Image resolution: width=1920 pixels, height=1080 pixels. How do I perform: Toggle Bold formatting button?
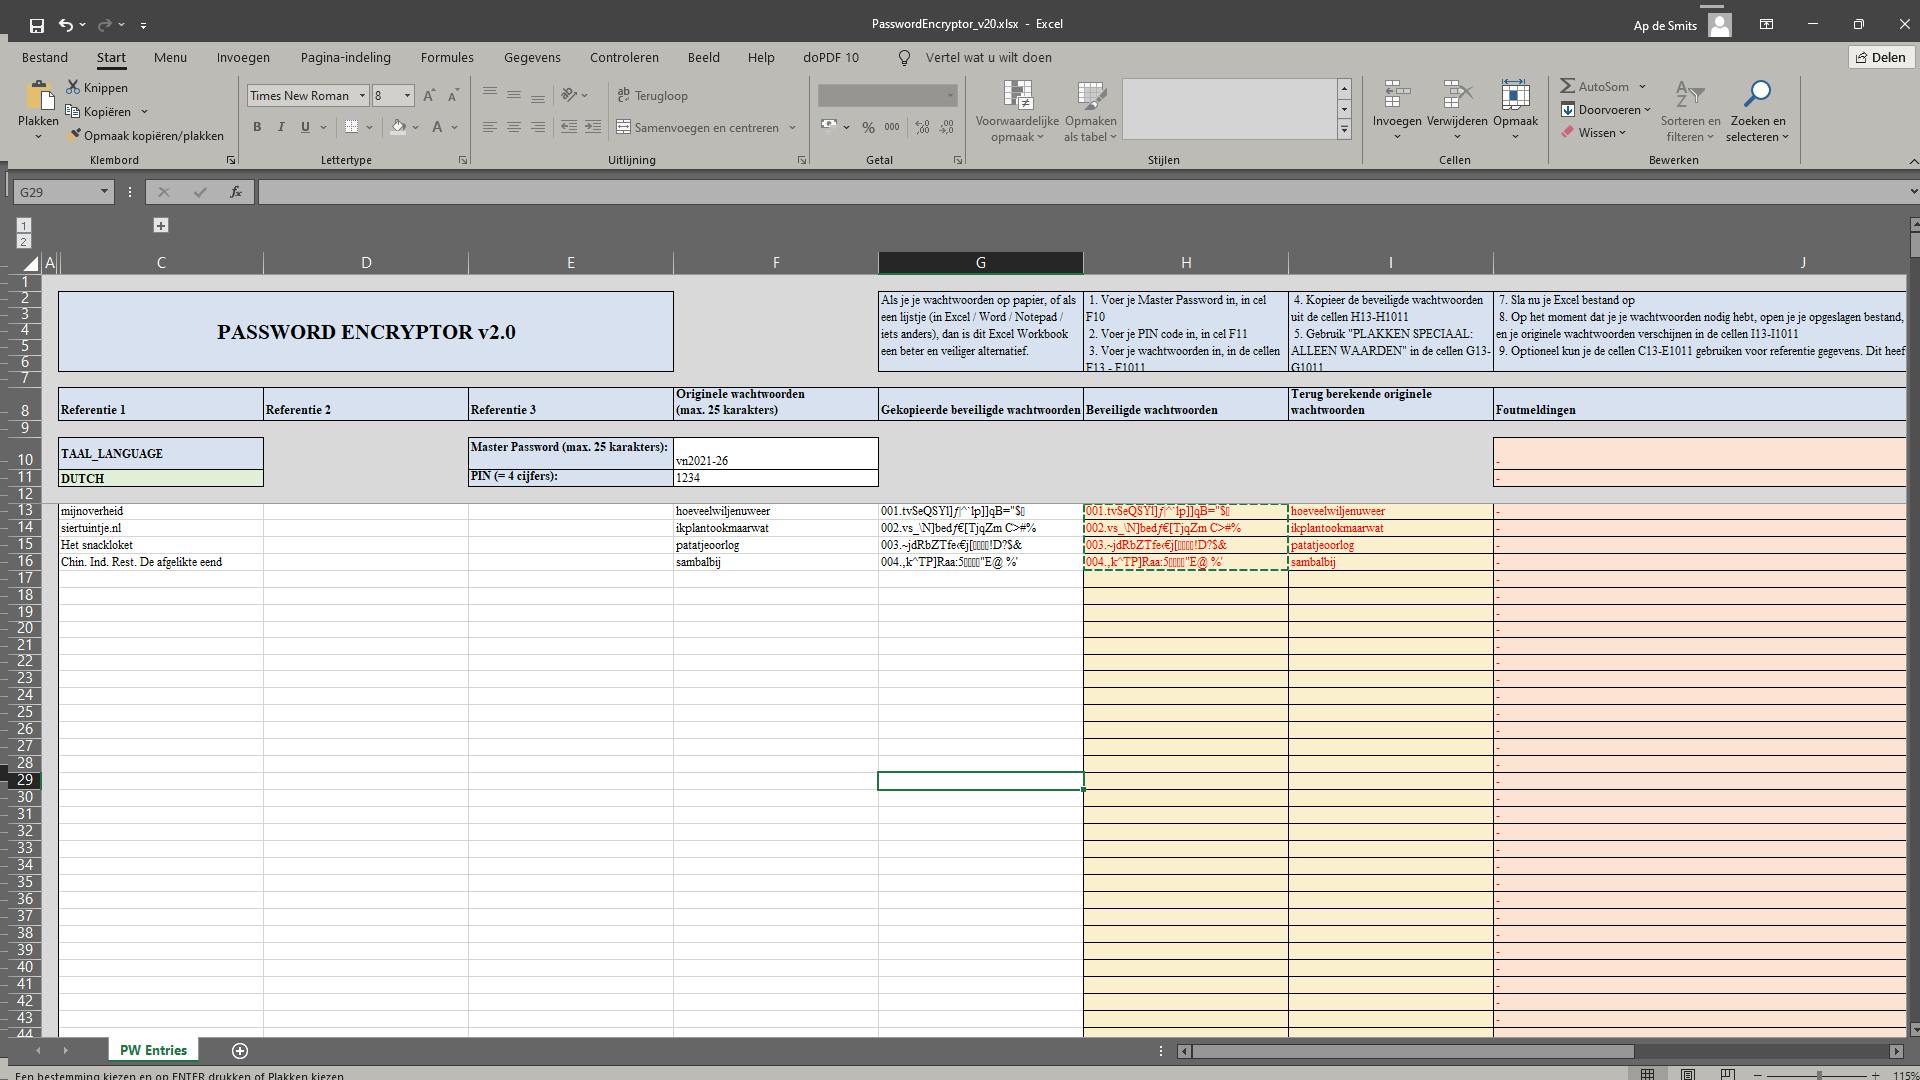coord(257,127)
